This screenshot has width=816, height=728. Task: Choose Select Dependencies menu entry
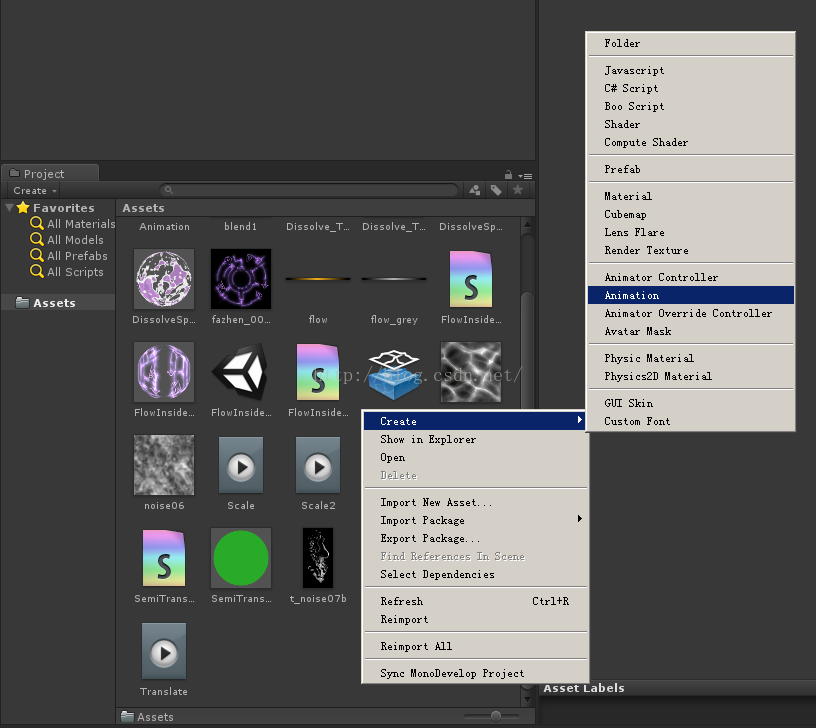[475, 574]
